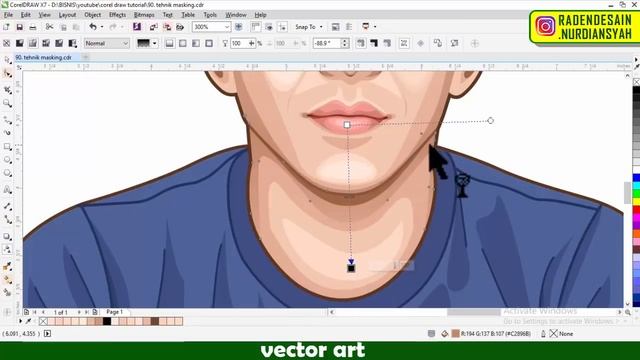
Task: Click the Publish to PDF icon
Action: 180,27
